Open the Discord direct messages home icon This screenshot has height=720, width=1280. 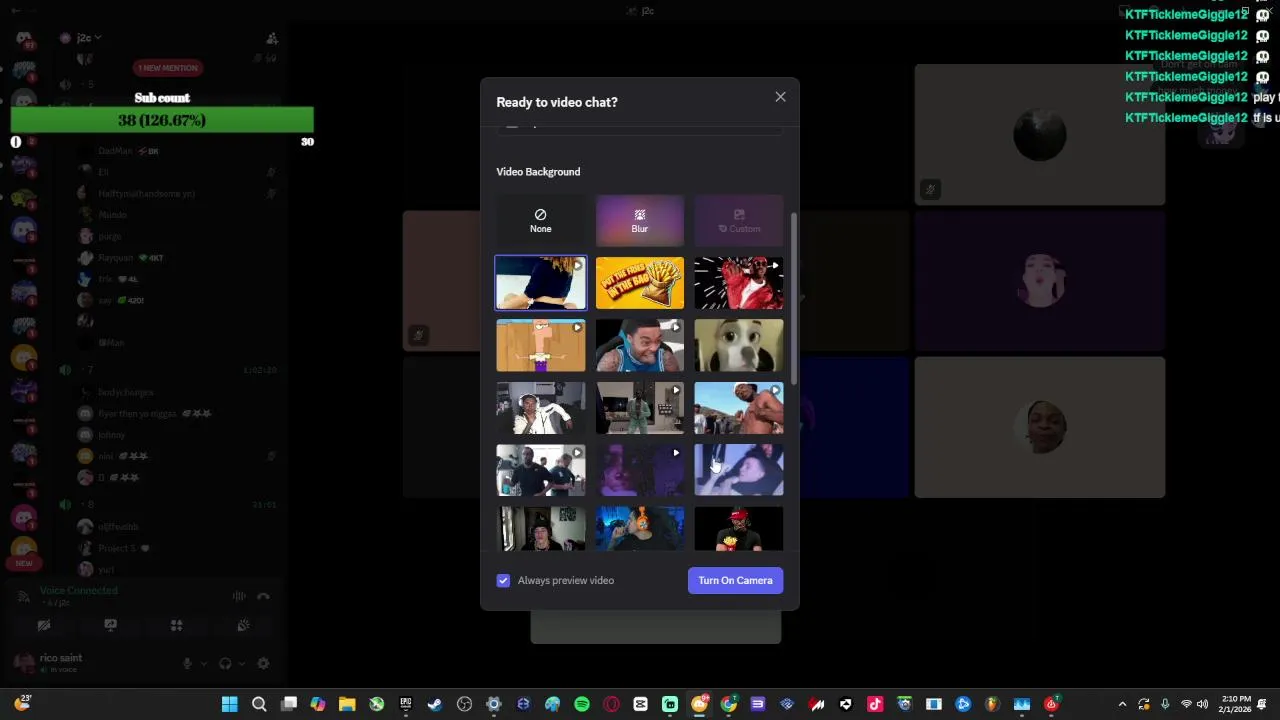(x=23, y=38)
